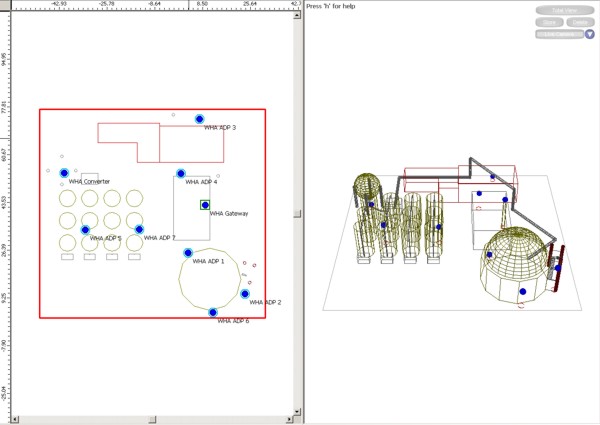Click the Store view button
The width and height of the screenshot is (600, 425).
coord(548,21)
